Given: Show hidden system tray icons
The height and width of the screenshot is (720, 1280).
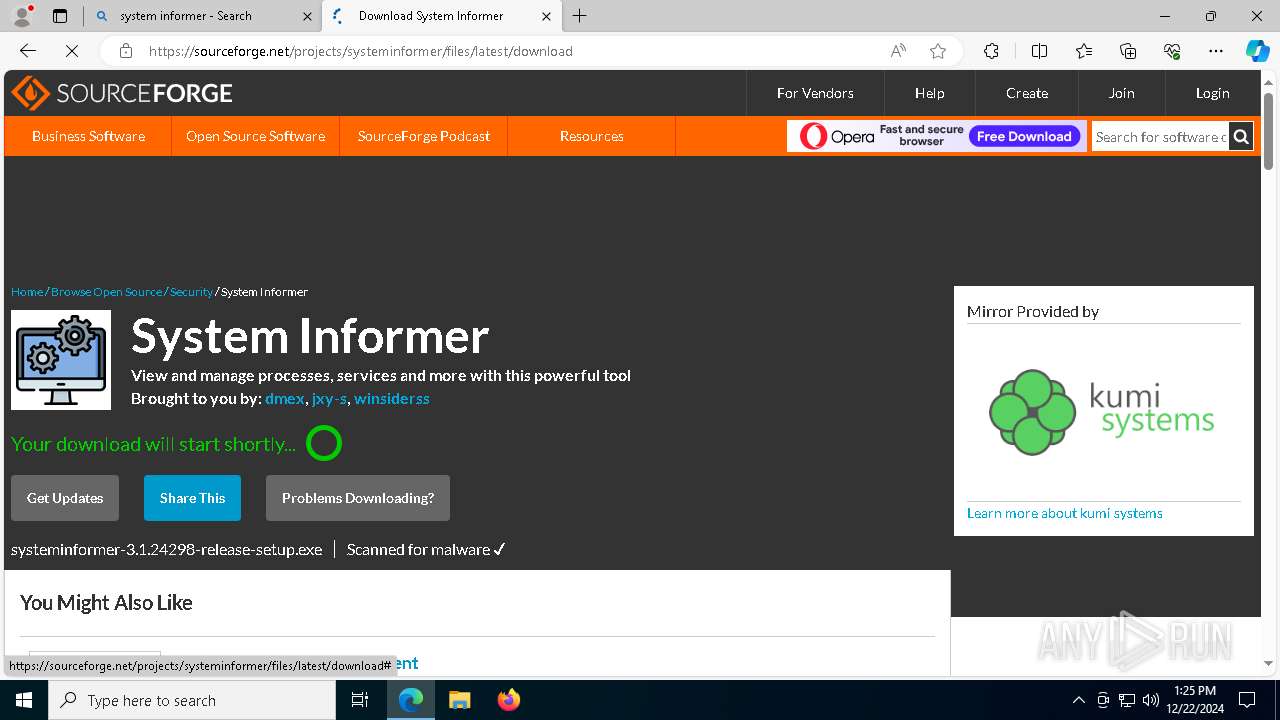Looking at the screenshot, I should coord(1078,700).
